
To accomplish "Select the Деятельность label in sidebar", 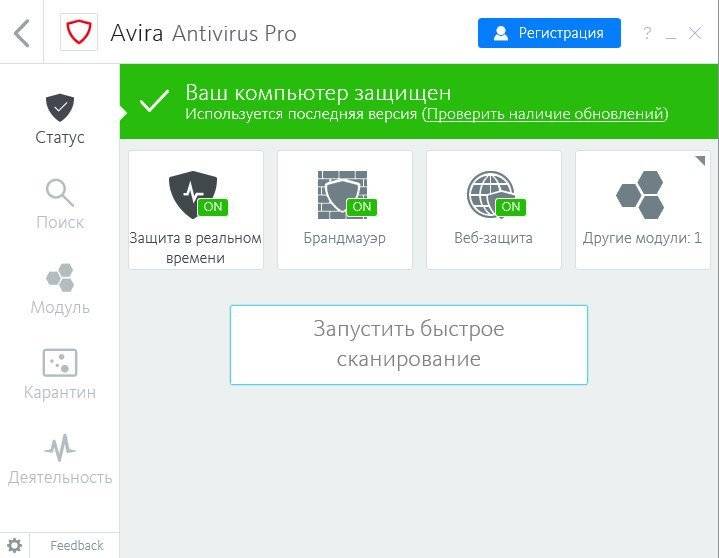I will coord(60,478).
